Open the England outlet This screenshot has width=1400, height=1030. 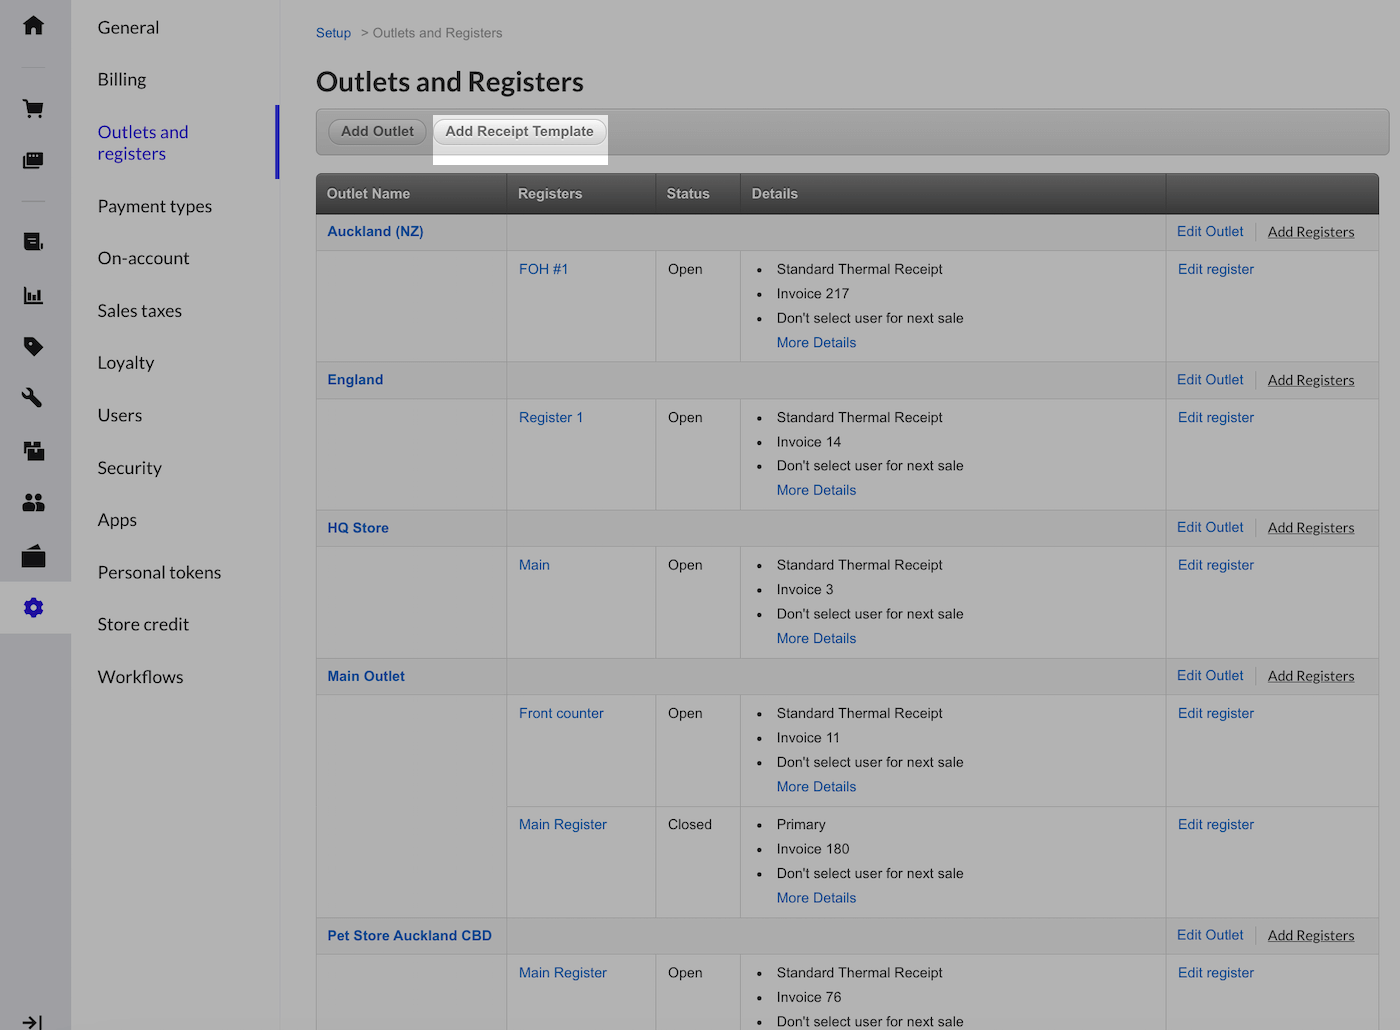355,379
